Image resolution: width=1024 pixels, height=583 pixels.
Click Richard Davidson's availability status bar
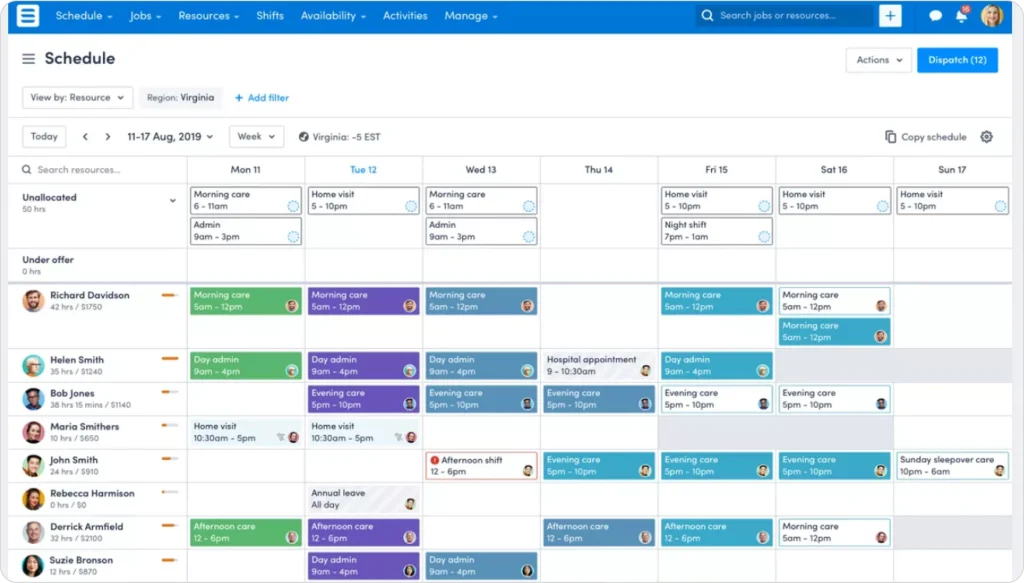tap(166, 295)
